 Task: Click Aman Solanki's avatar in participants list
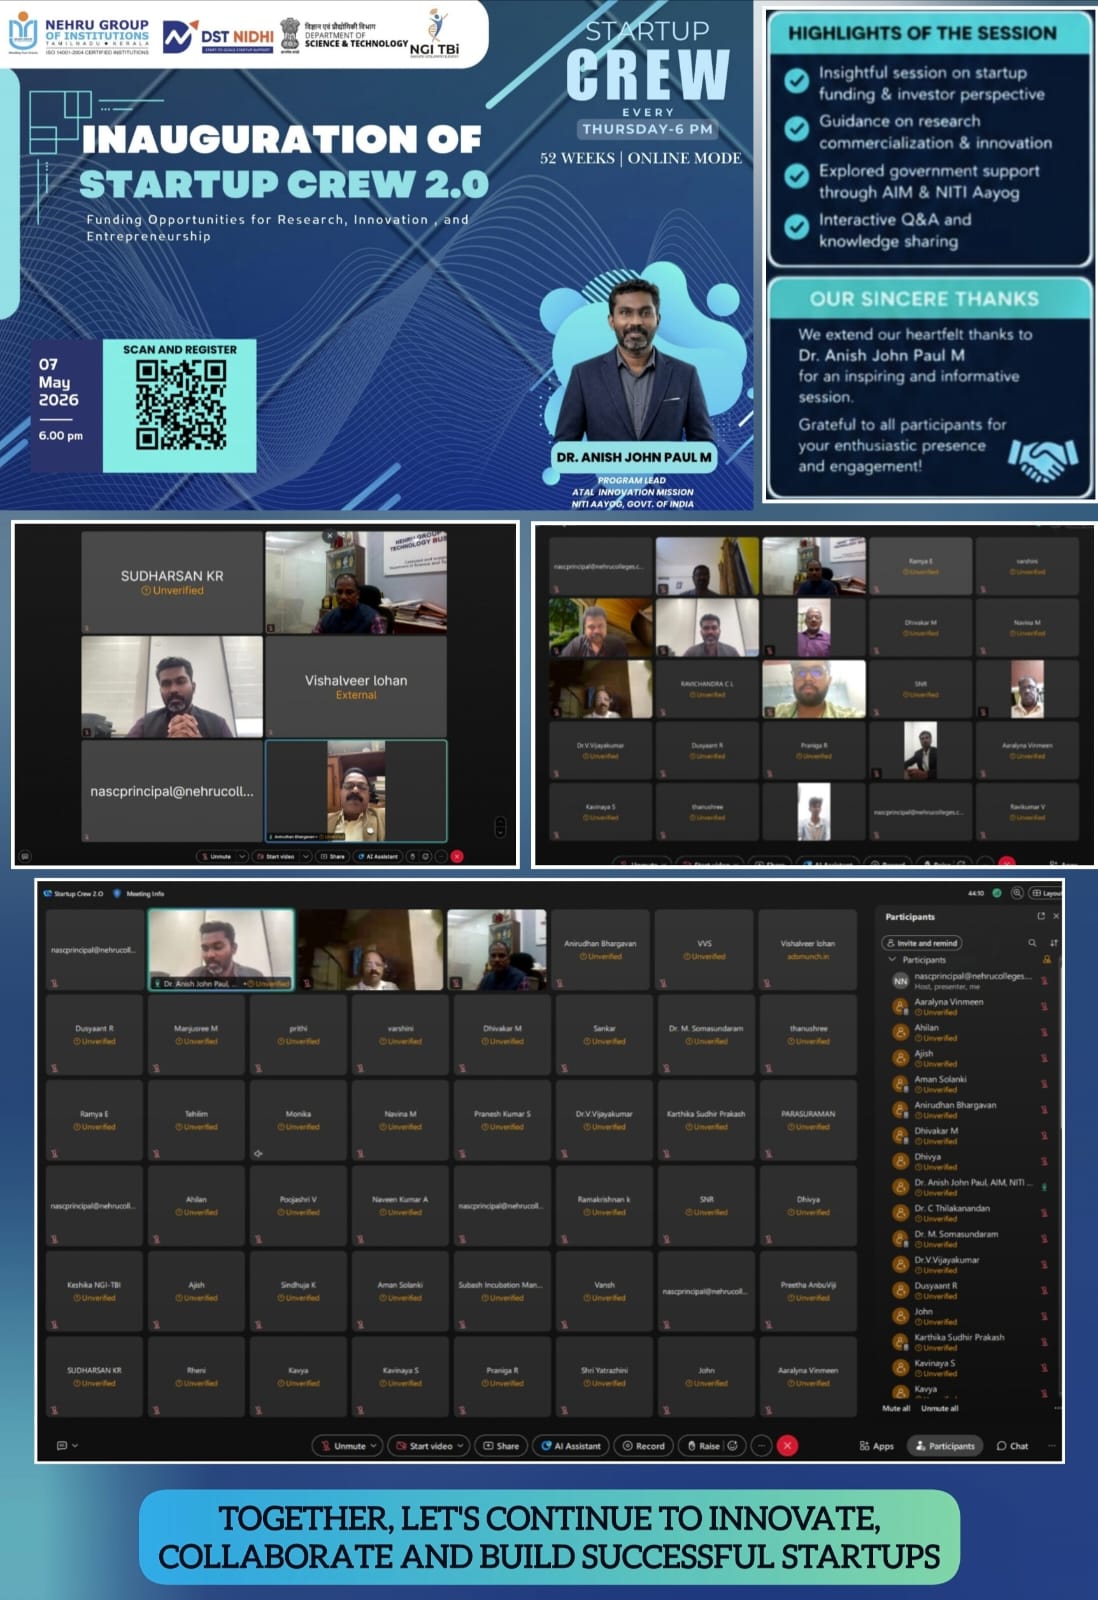click(x=900, y=1084)
